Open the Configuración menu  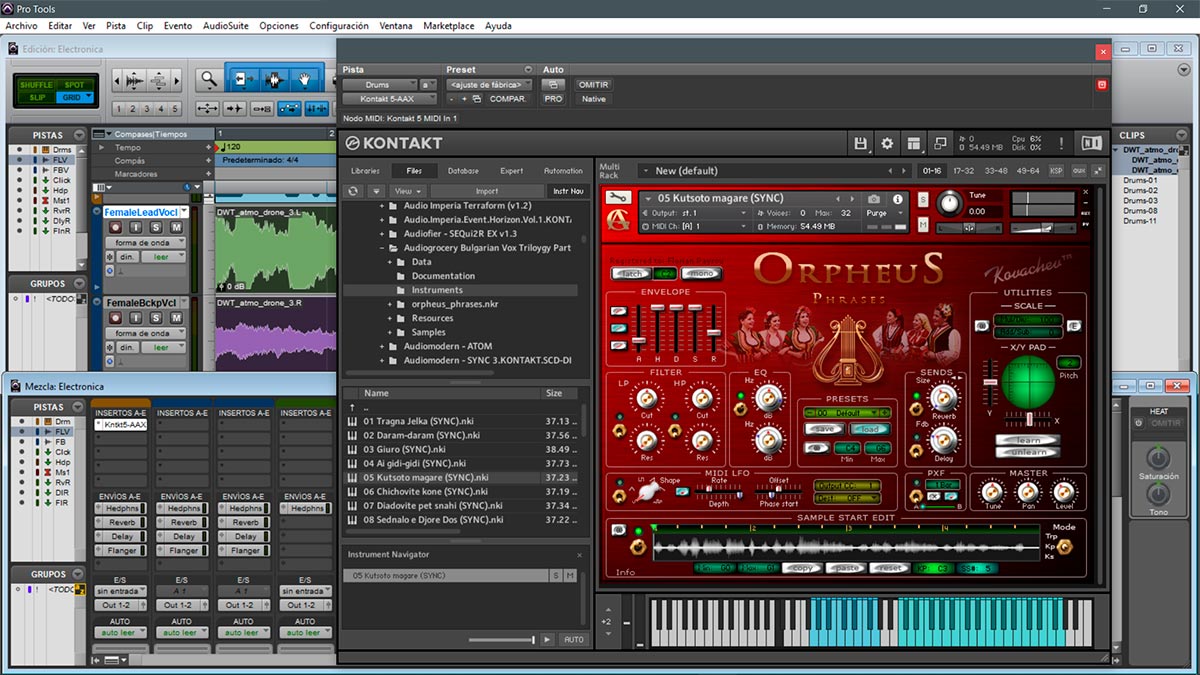339,26
